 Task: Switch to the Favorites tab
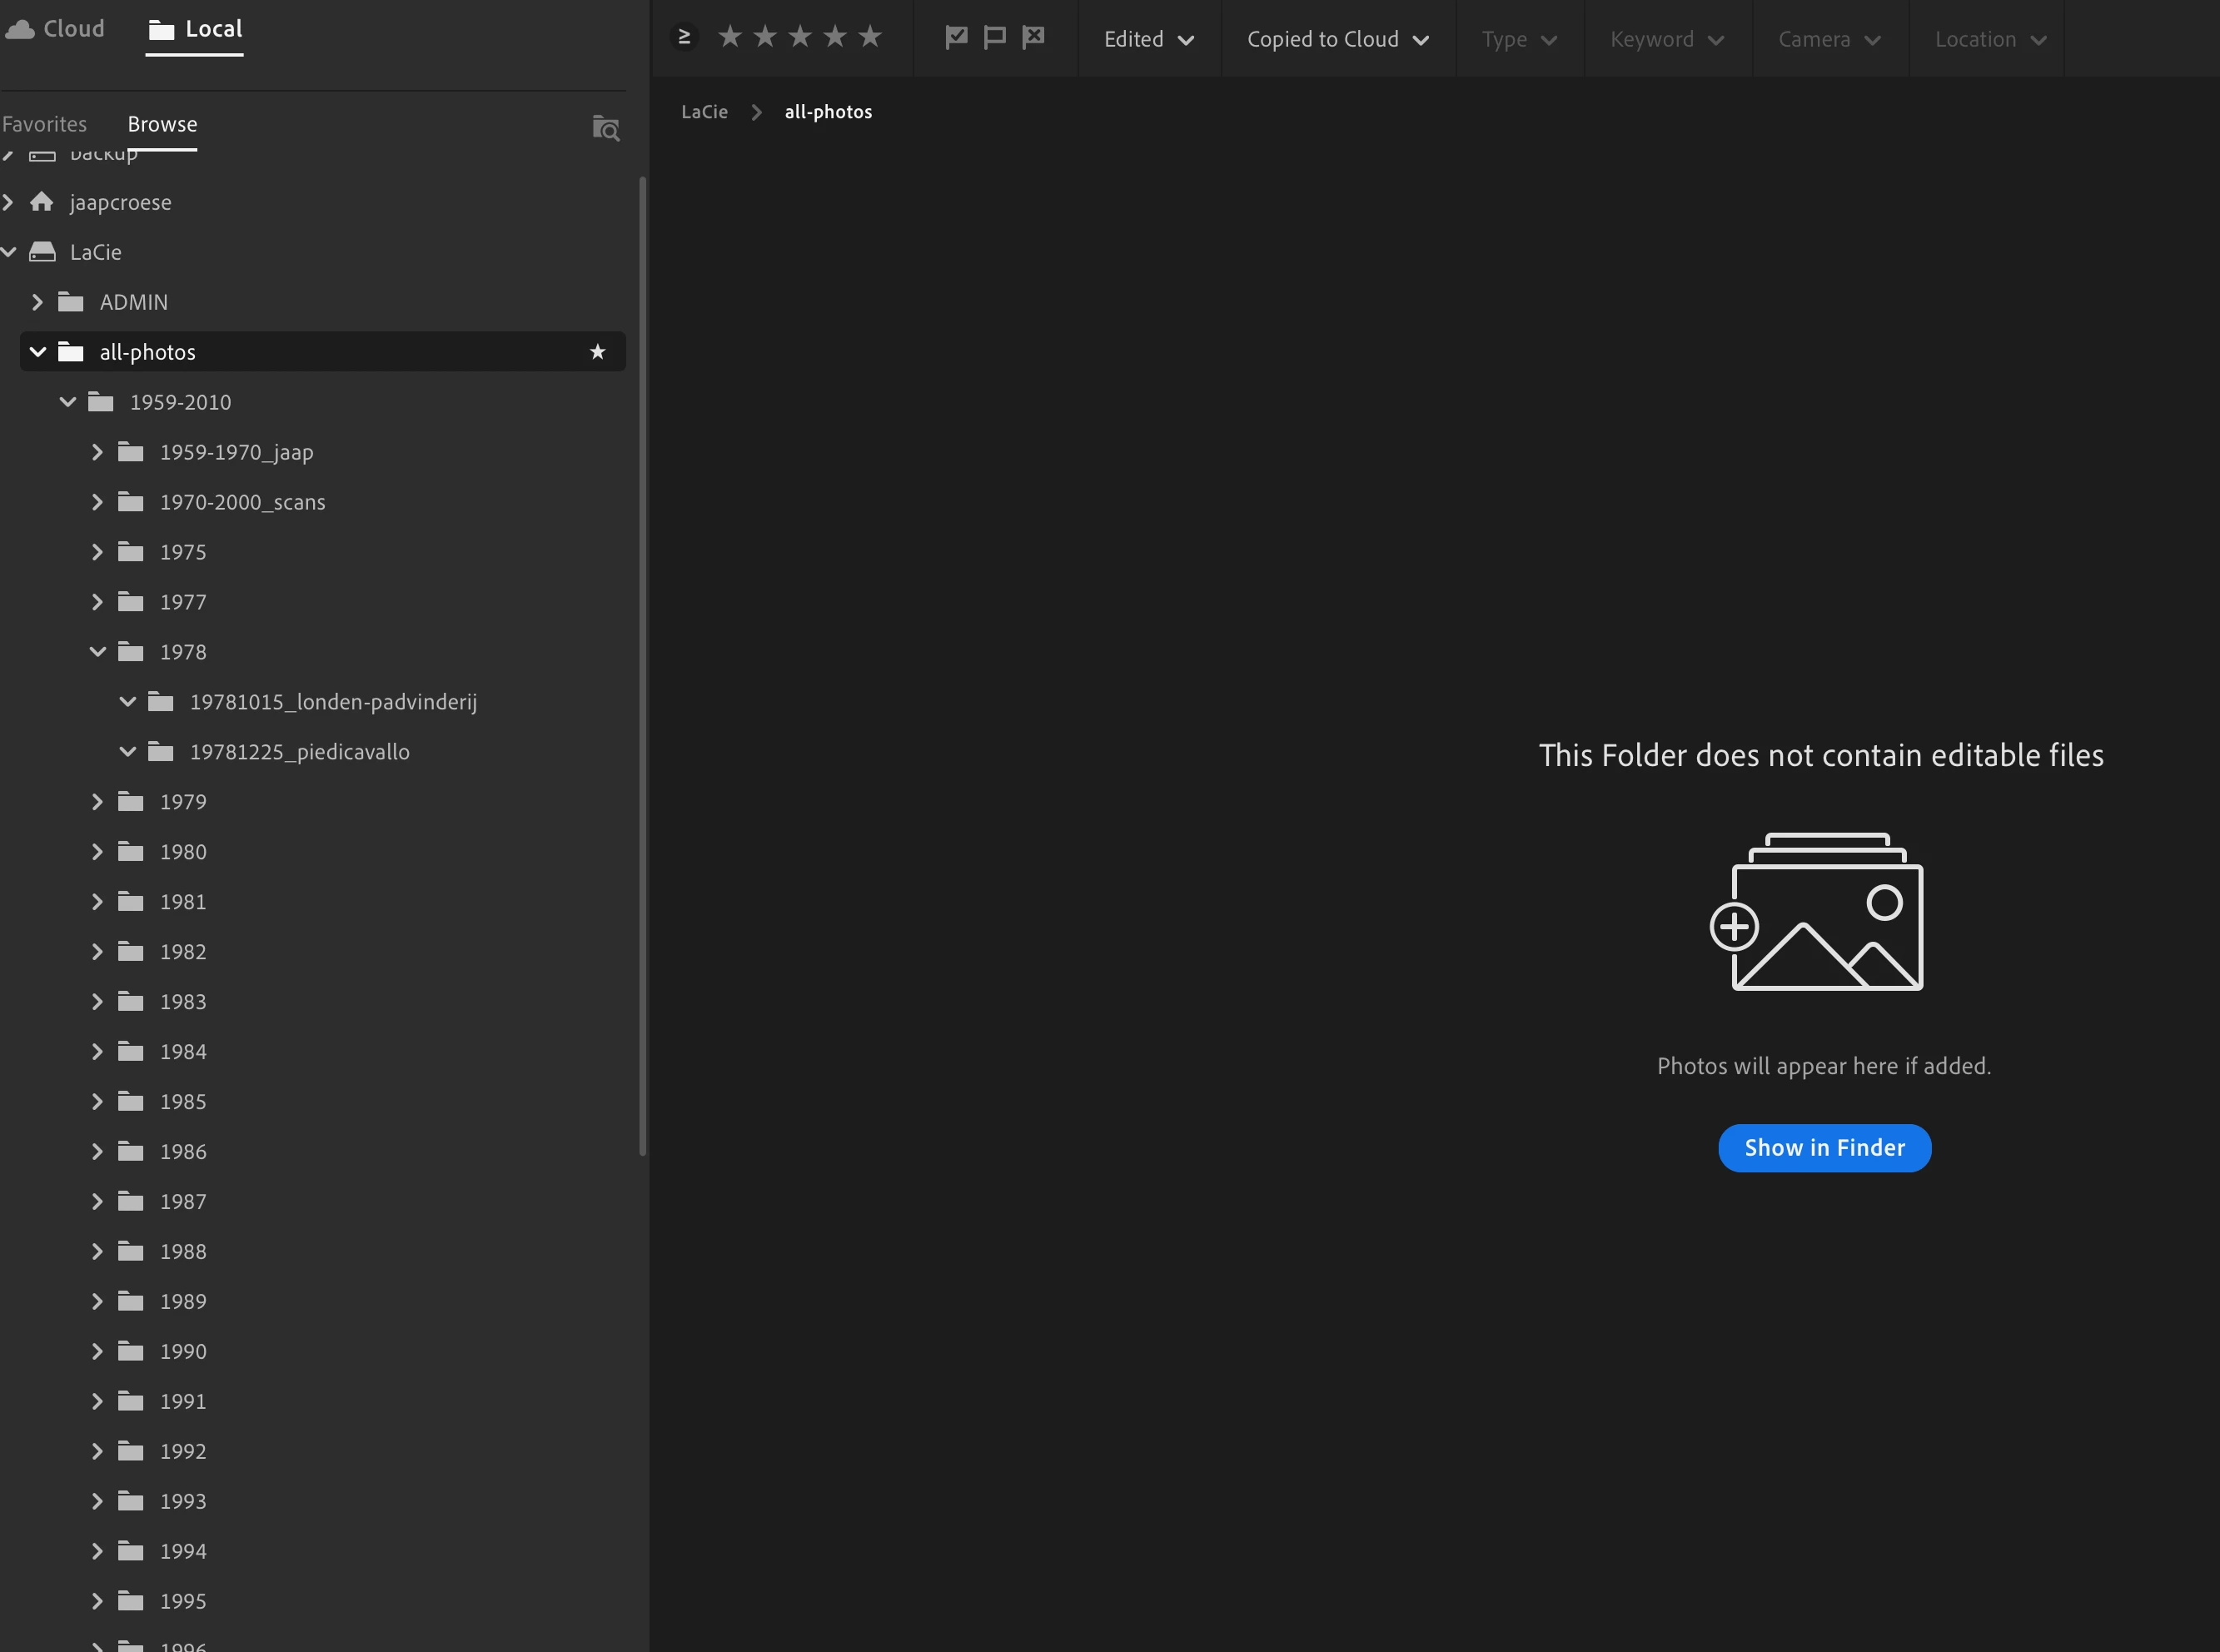click(45, 124)
